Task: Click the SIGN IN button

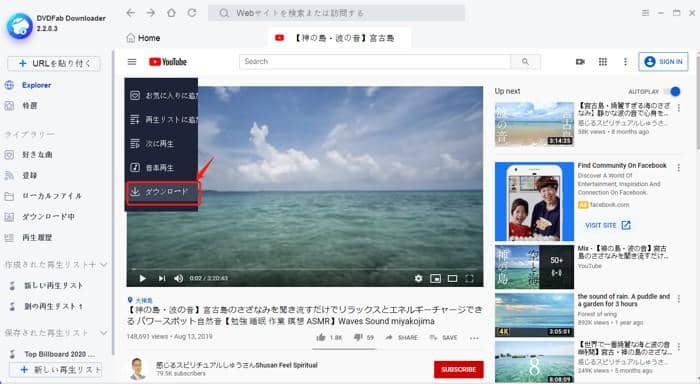Action: (663, 62)
